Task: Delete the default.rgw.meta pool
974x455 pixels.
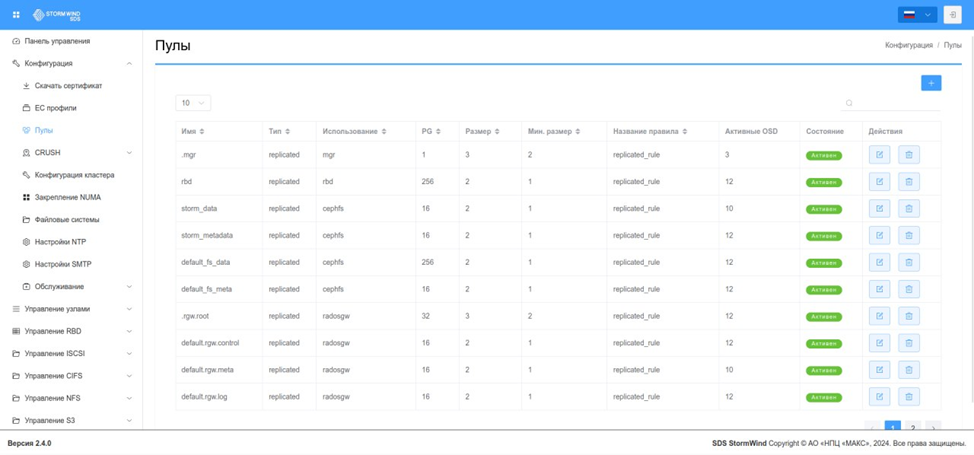Action: (909, 370)
